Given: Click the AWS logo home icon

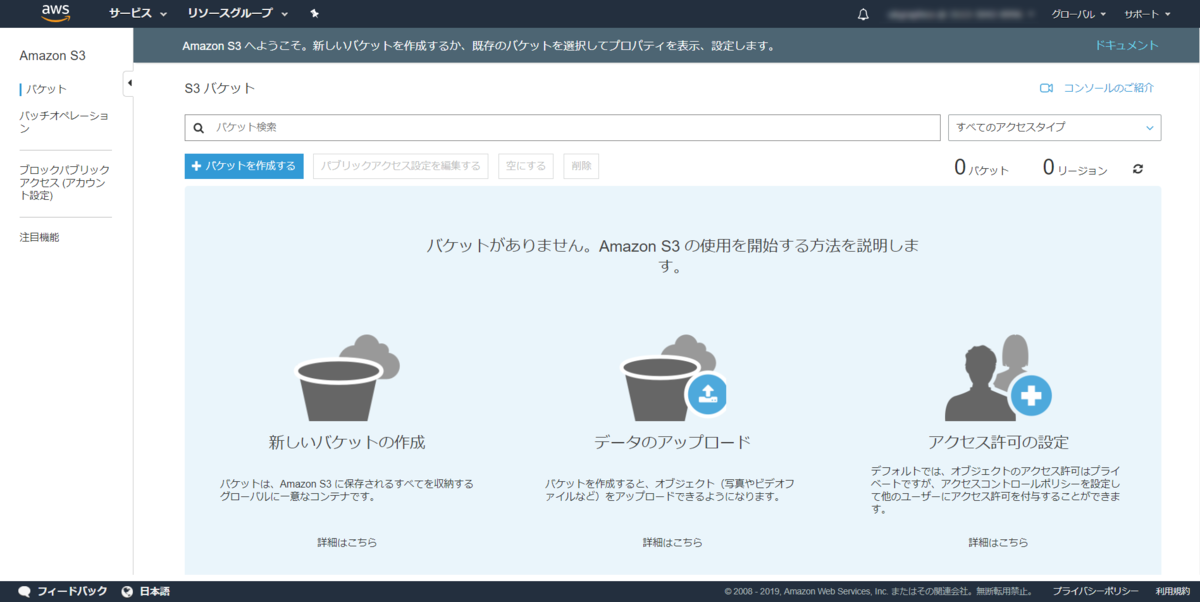Looking at the screenshot, I should [x=54, y=13].
